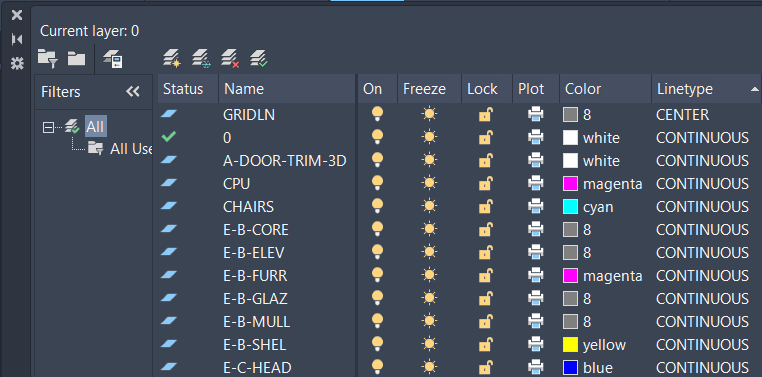Toggle plotting for CPU layer

point(536,183)
